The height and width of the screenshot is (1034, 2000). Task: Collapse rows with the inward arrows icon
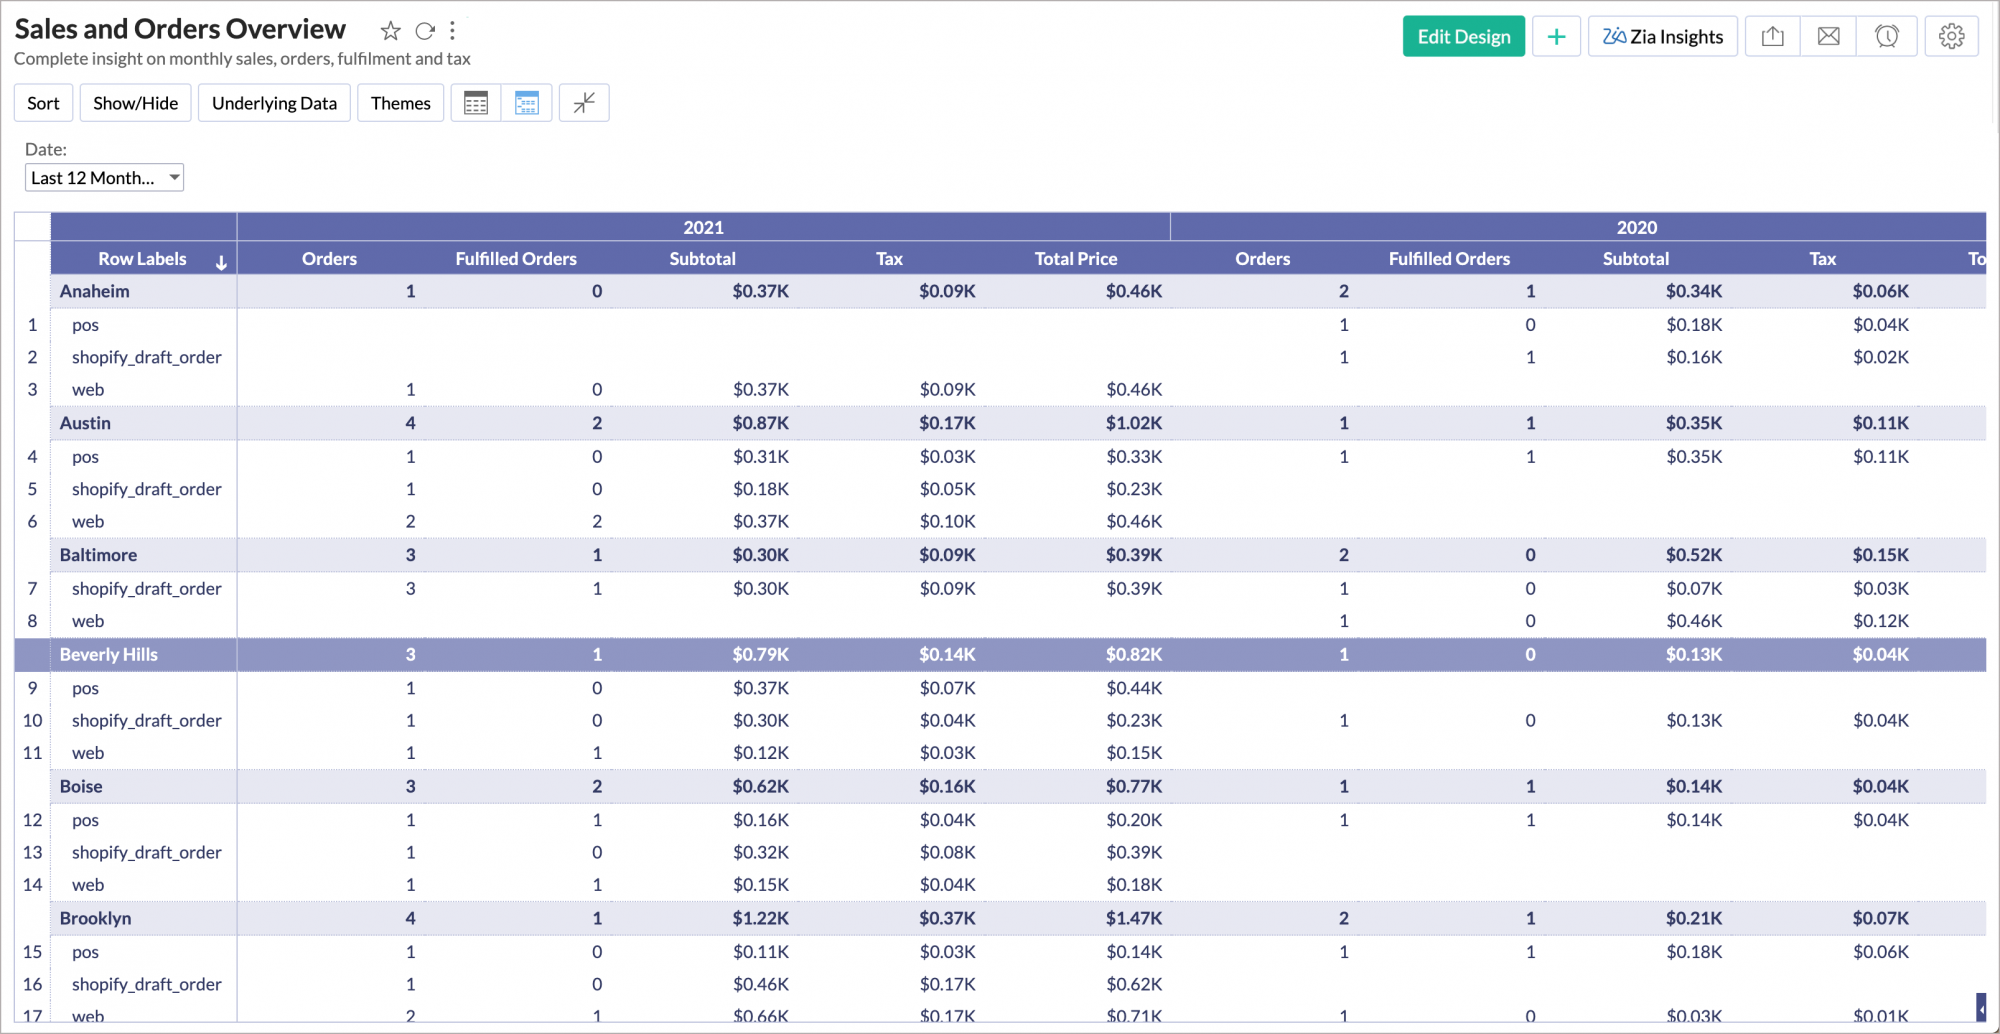pyautogui.click(x=584, y=103)
